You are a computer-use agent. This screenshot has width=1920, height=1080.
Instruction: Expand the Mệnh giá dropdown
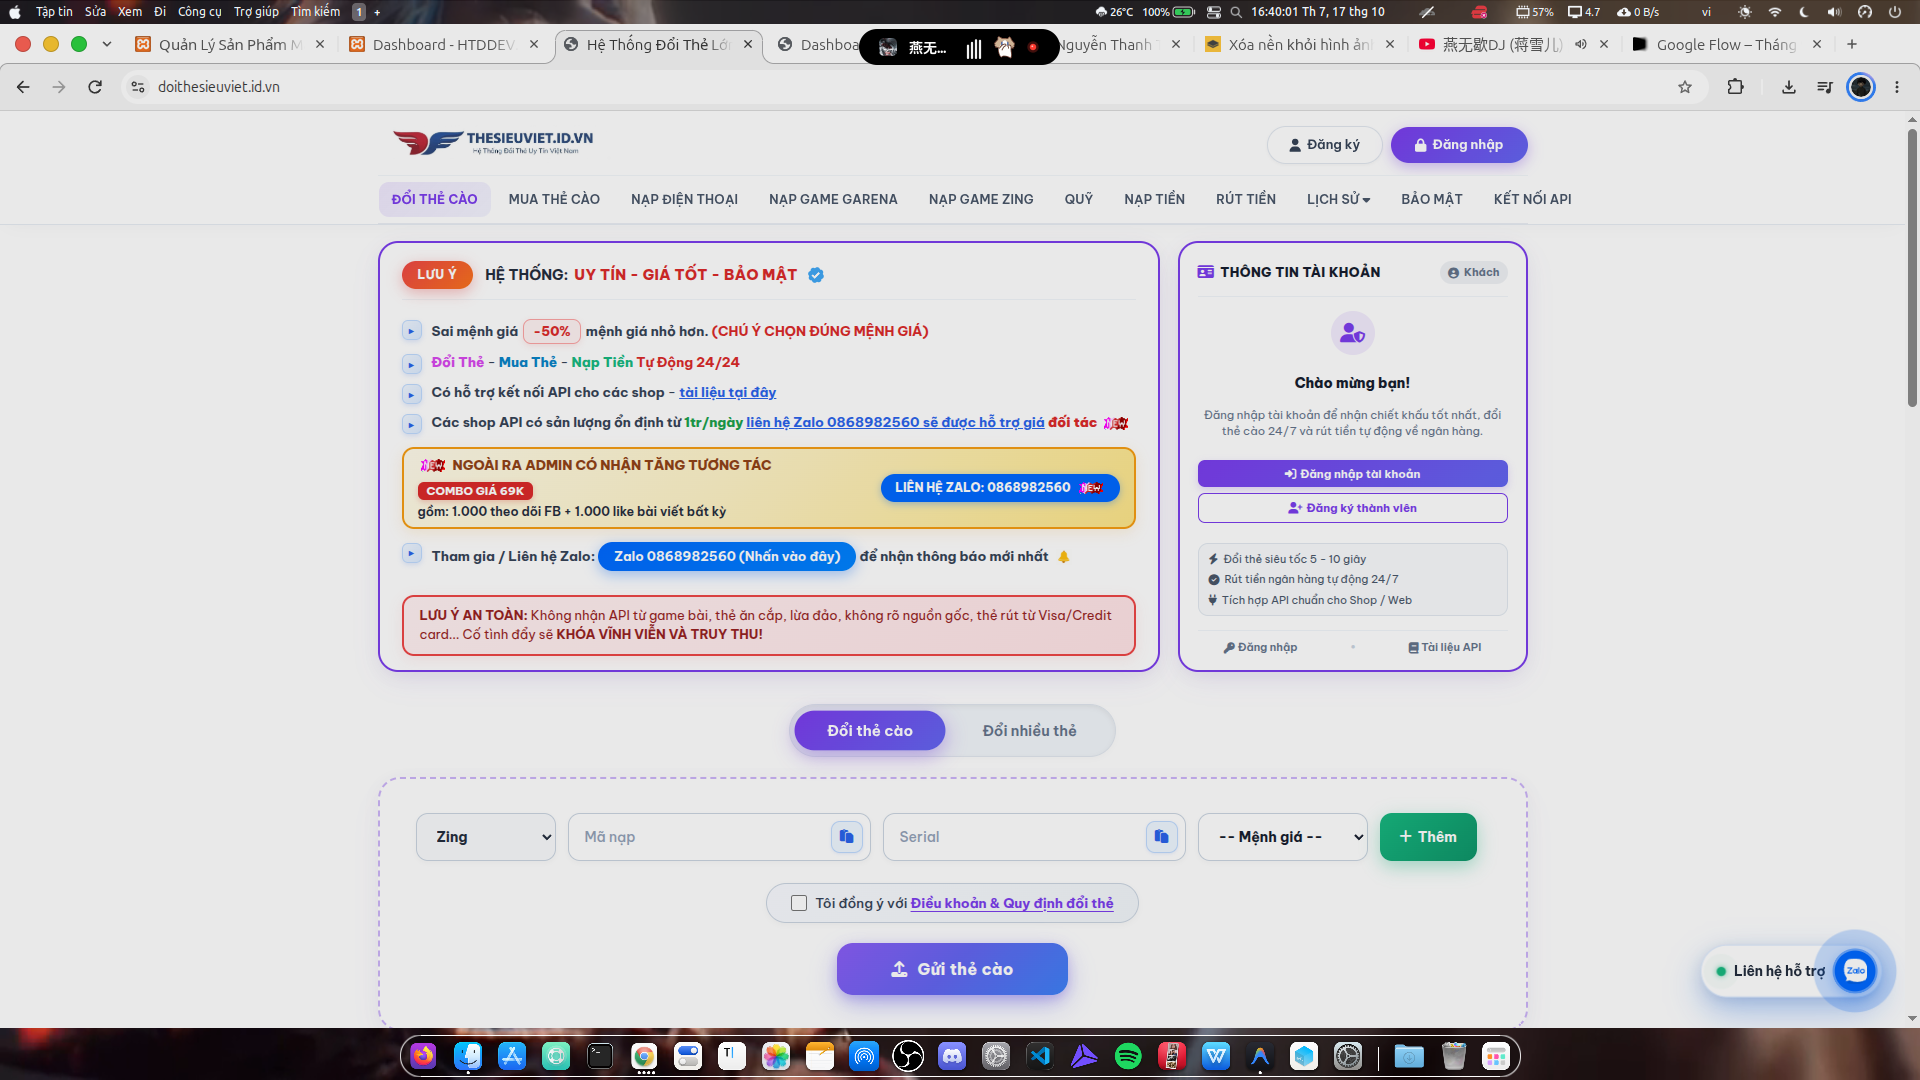coord(1283,837)
